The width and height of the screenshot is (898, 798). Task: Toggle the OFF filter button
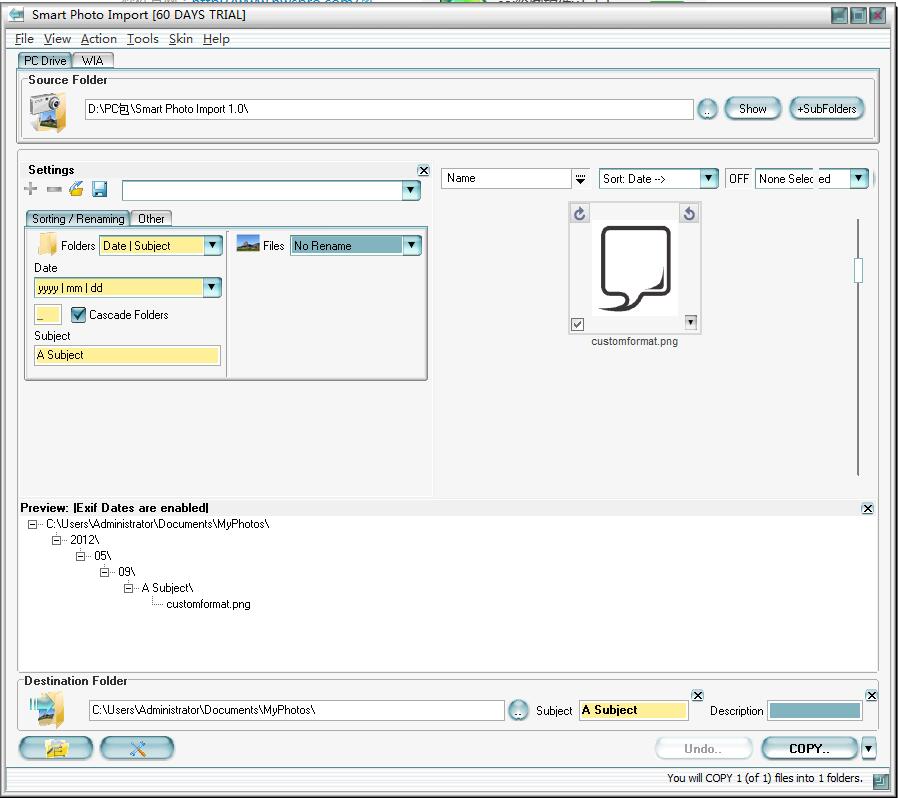[739, 179]
